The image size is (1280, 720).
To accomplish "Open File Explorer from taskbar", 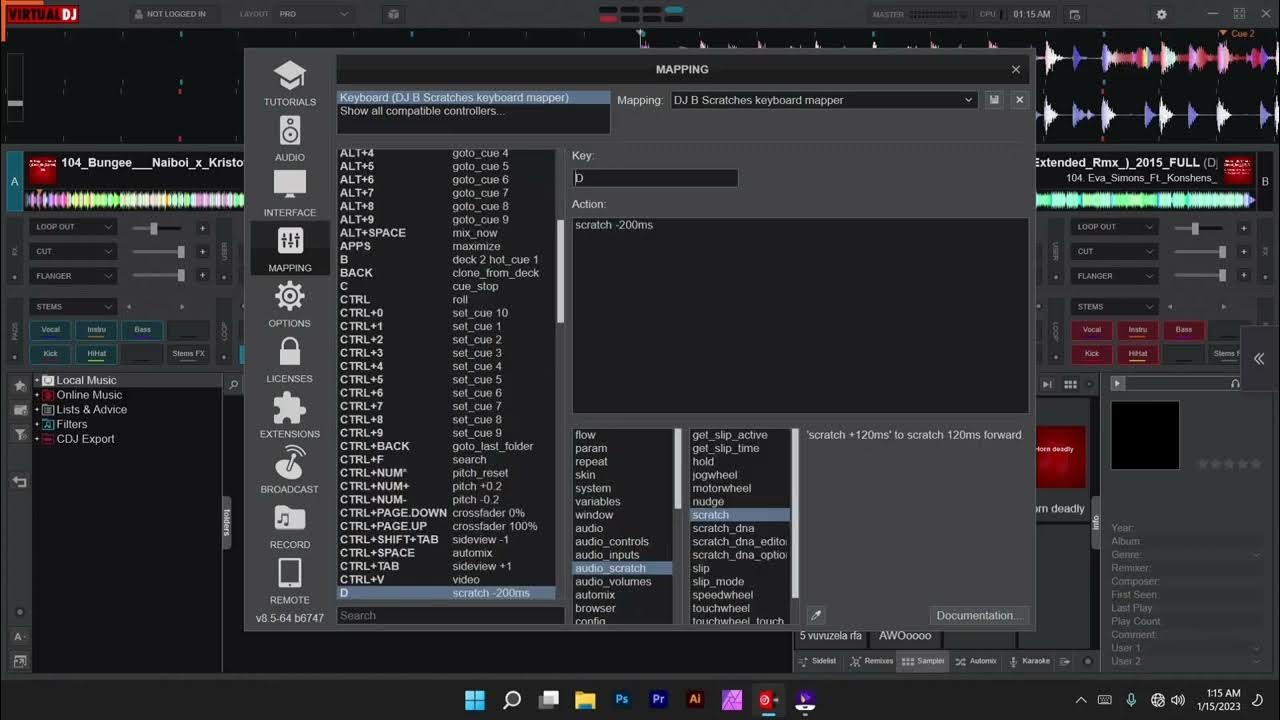I will (585, 699).
